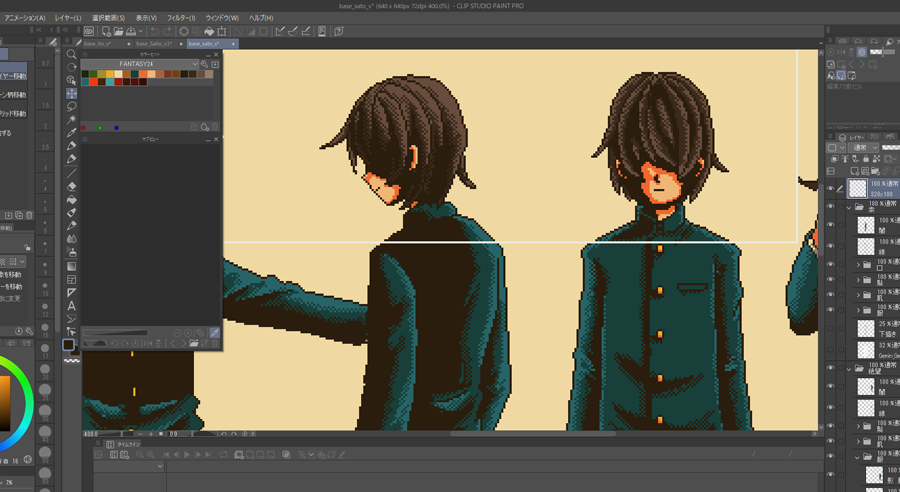Open the layer blending mode dropdown
This screenshot has height=492, width=900.
(x=862, y=148)
